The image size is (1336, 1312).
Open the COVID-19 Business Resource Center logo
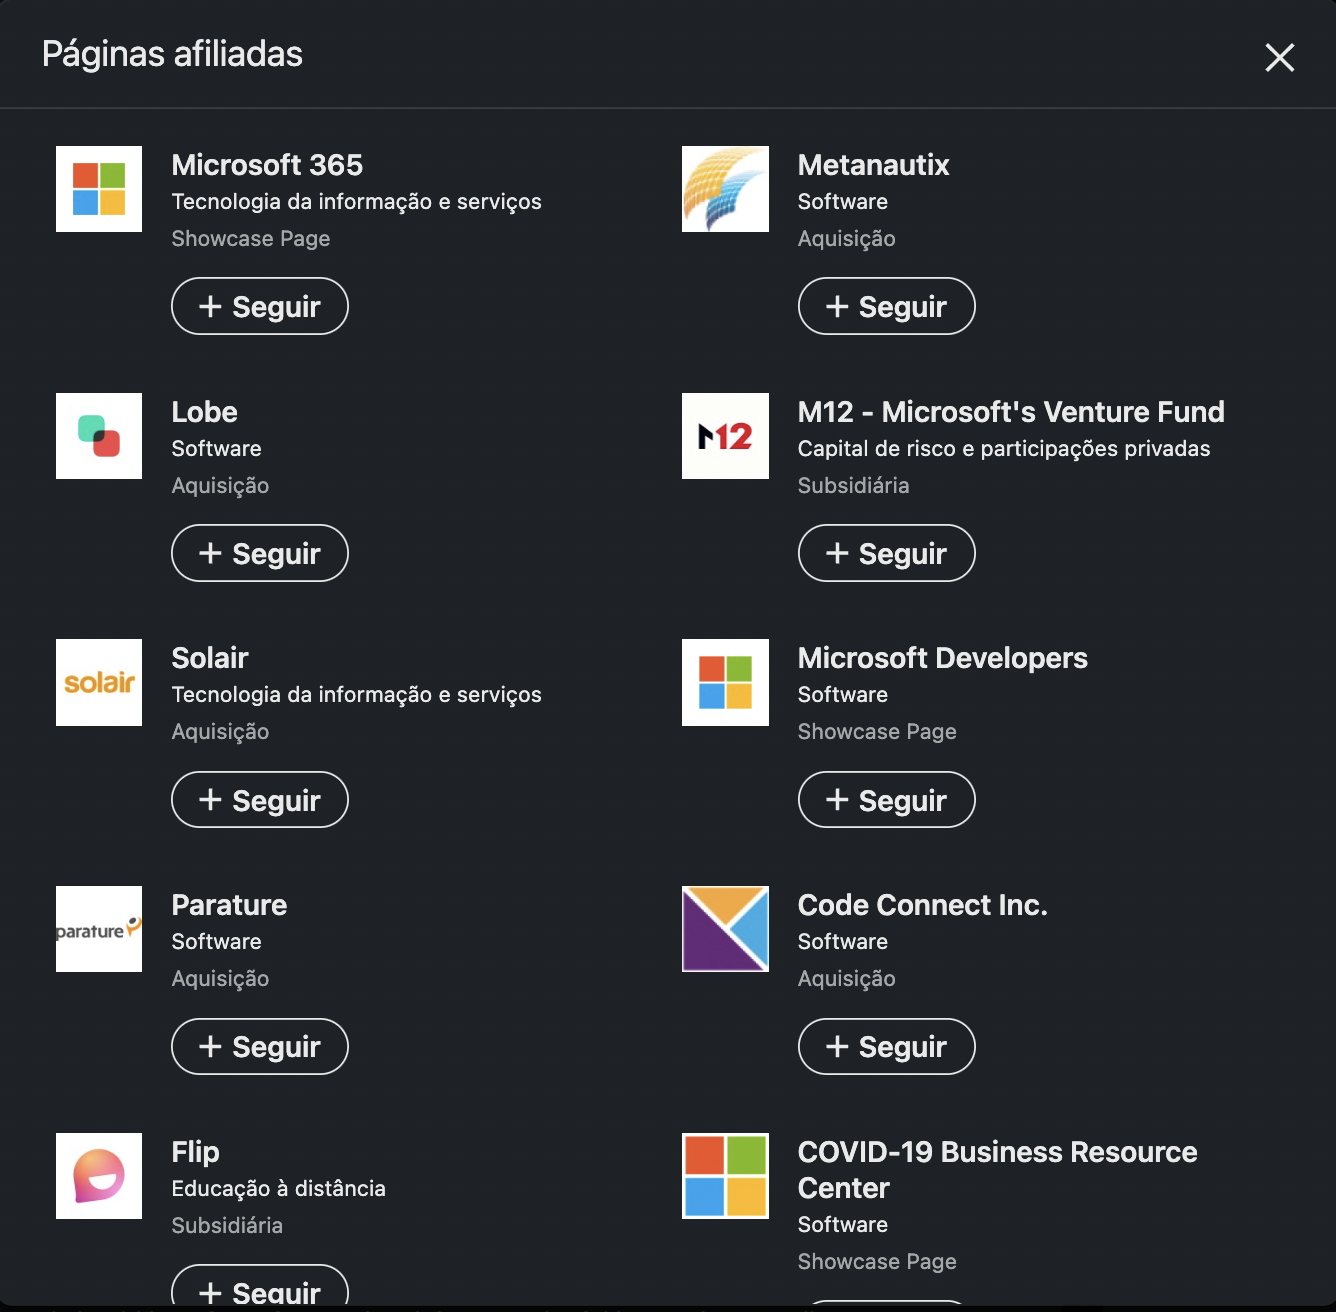pyautogui.click(x=725, y=1176)
